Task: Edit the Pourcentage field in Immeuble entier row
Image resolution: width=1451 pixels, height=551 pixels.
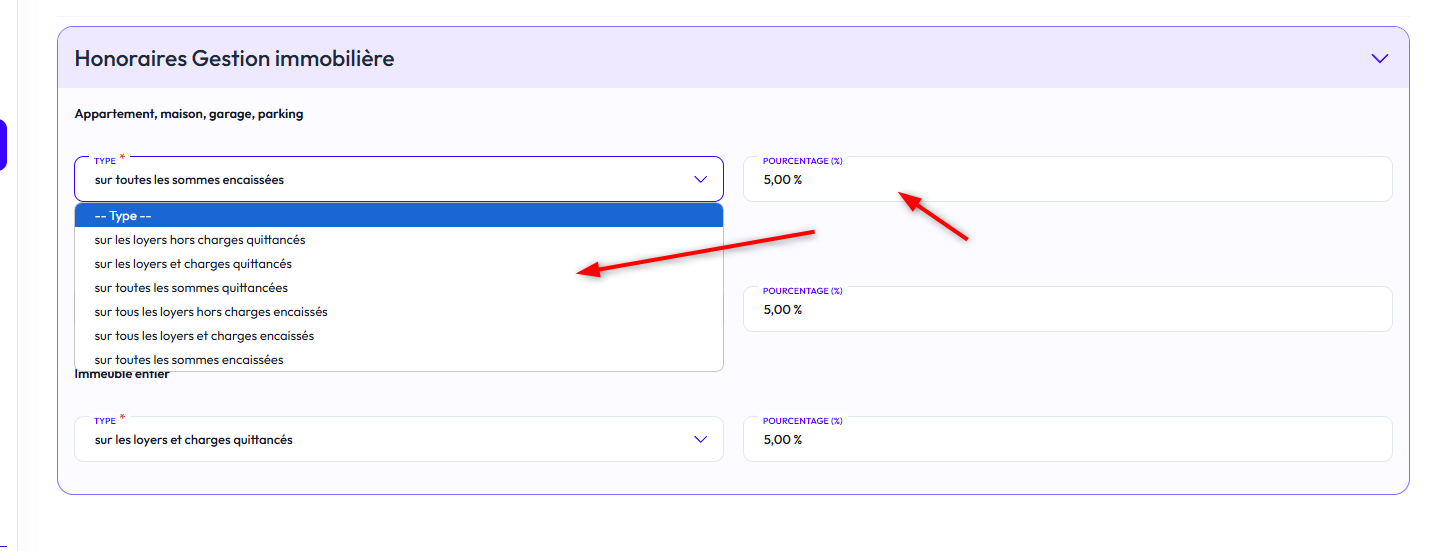Action: tap(1067, 440)
